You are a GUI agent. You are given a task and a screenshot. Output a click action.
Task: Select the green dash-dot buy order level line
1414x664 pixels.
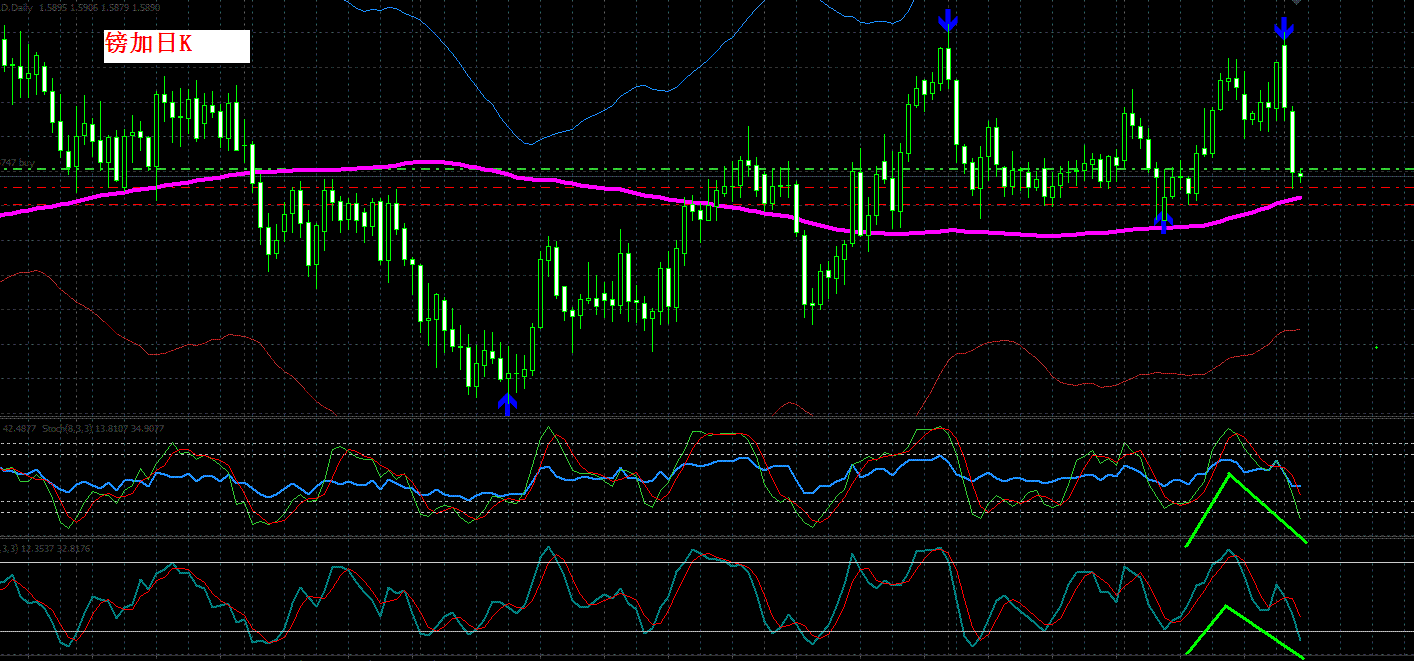pyautogui.click(x=707, y=169)
